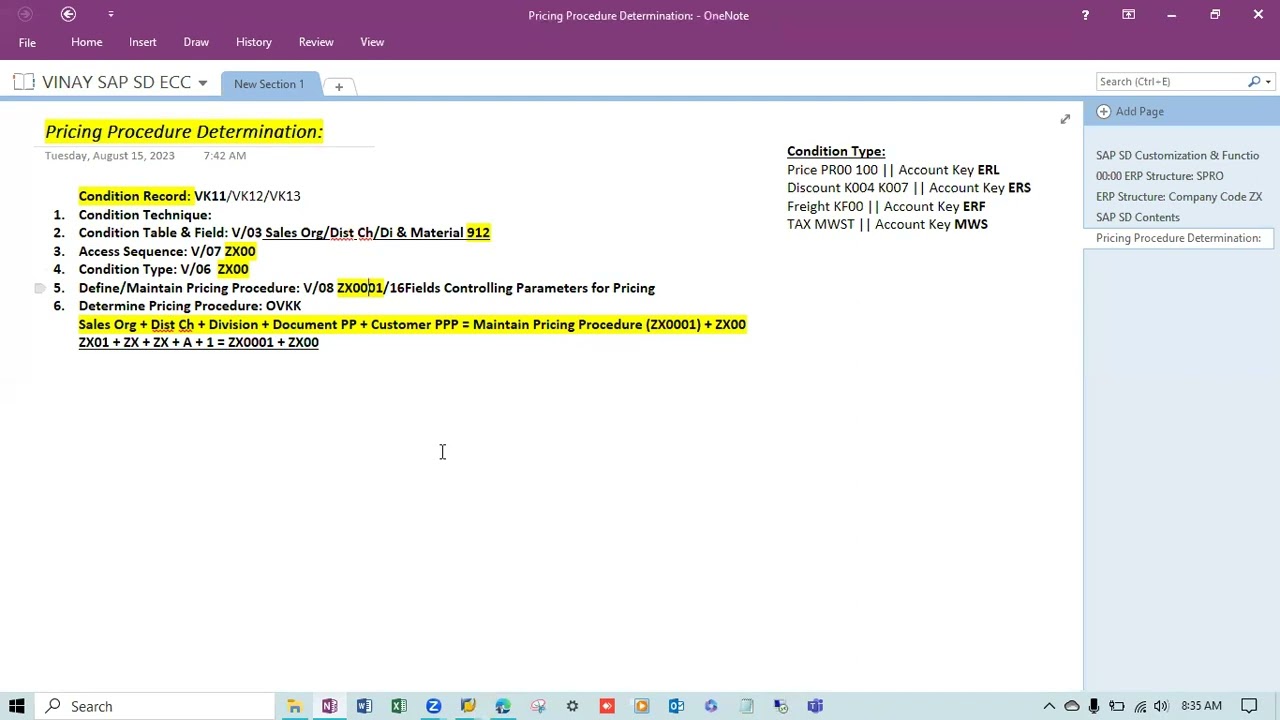Open the Quick Access Toolbar customize arrow

click(110, 14)
